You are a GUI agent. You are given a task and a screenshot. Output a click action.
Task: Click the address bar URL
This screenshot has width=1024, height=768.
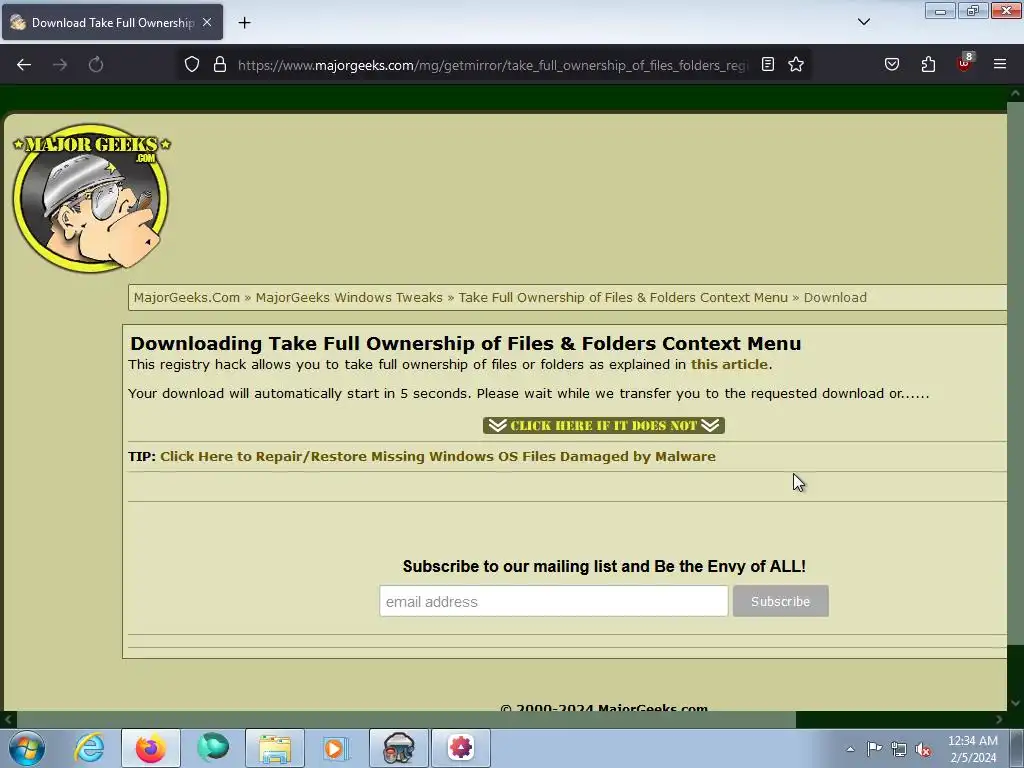493,65
